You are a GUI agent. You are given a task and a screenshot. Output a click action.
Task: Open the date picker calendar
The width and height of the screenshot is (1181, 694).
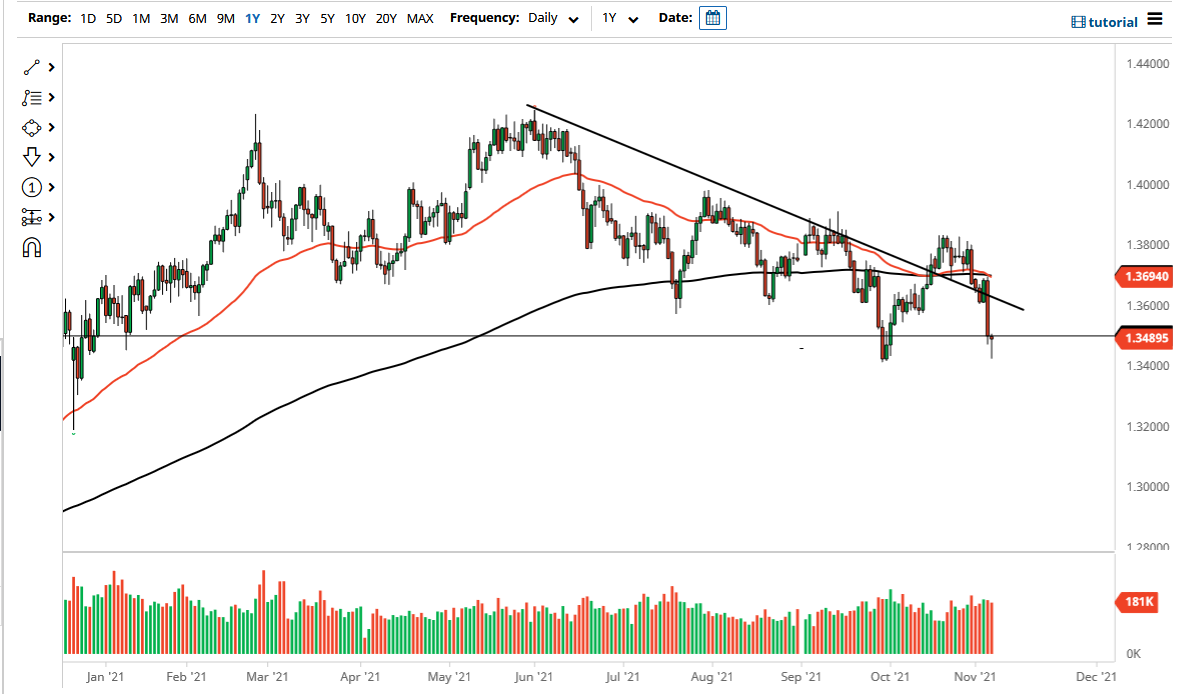tap(712, 17)
